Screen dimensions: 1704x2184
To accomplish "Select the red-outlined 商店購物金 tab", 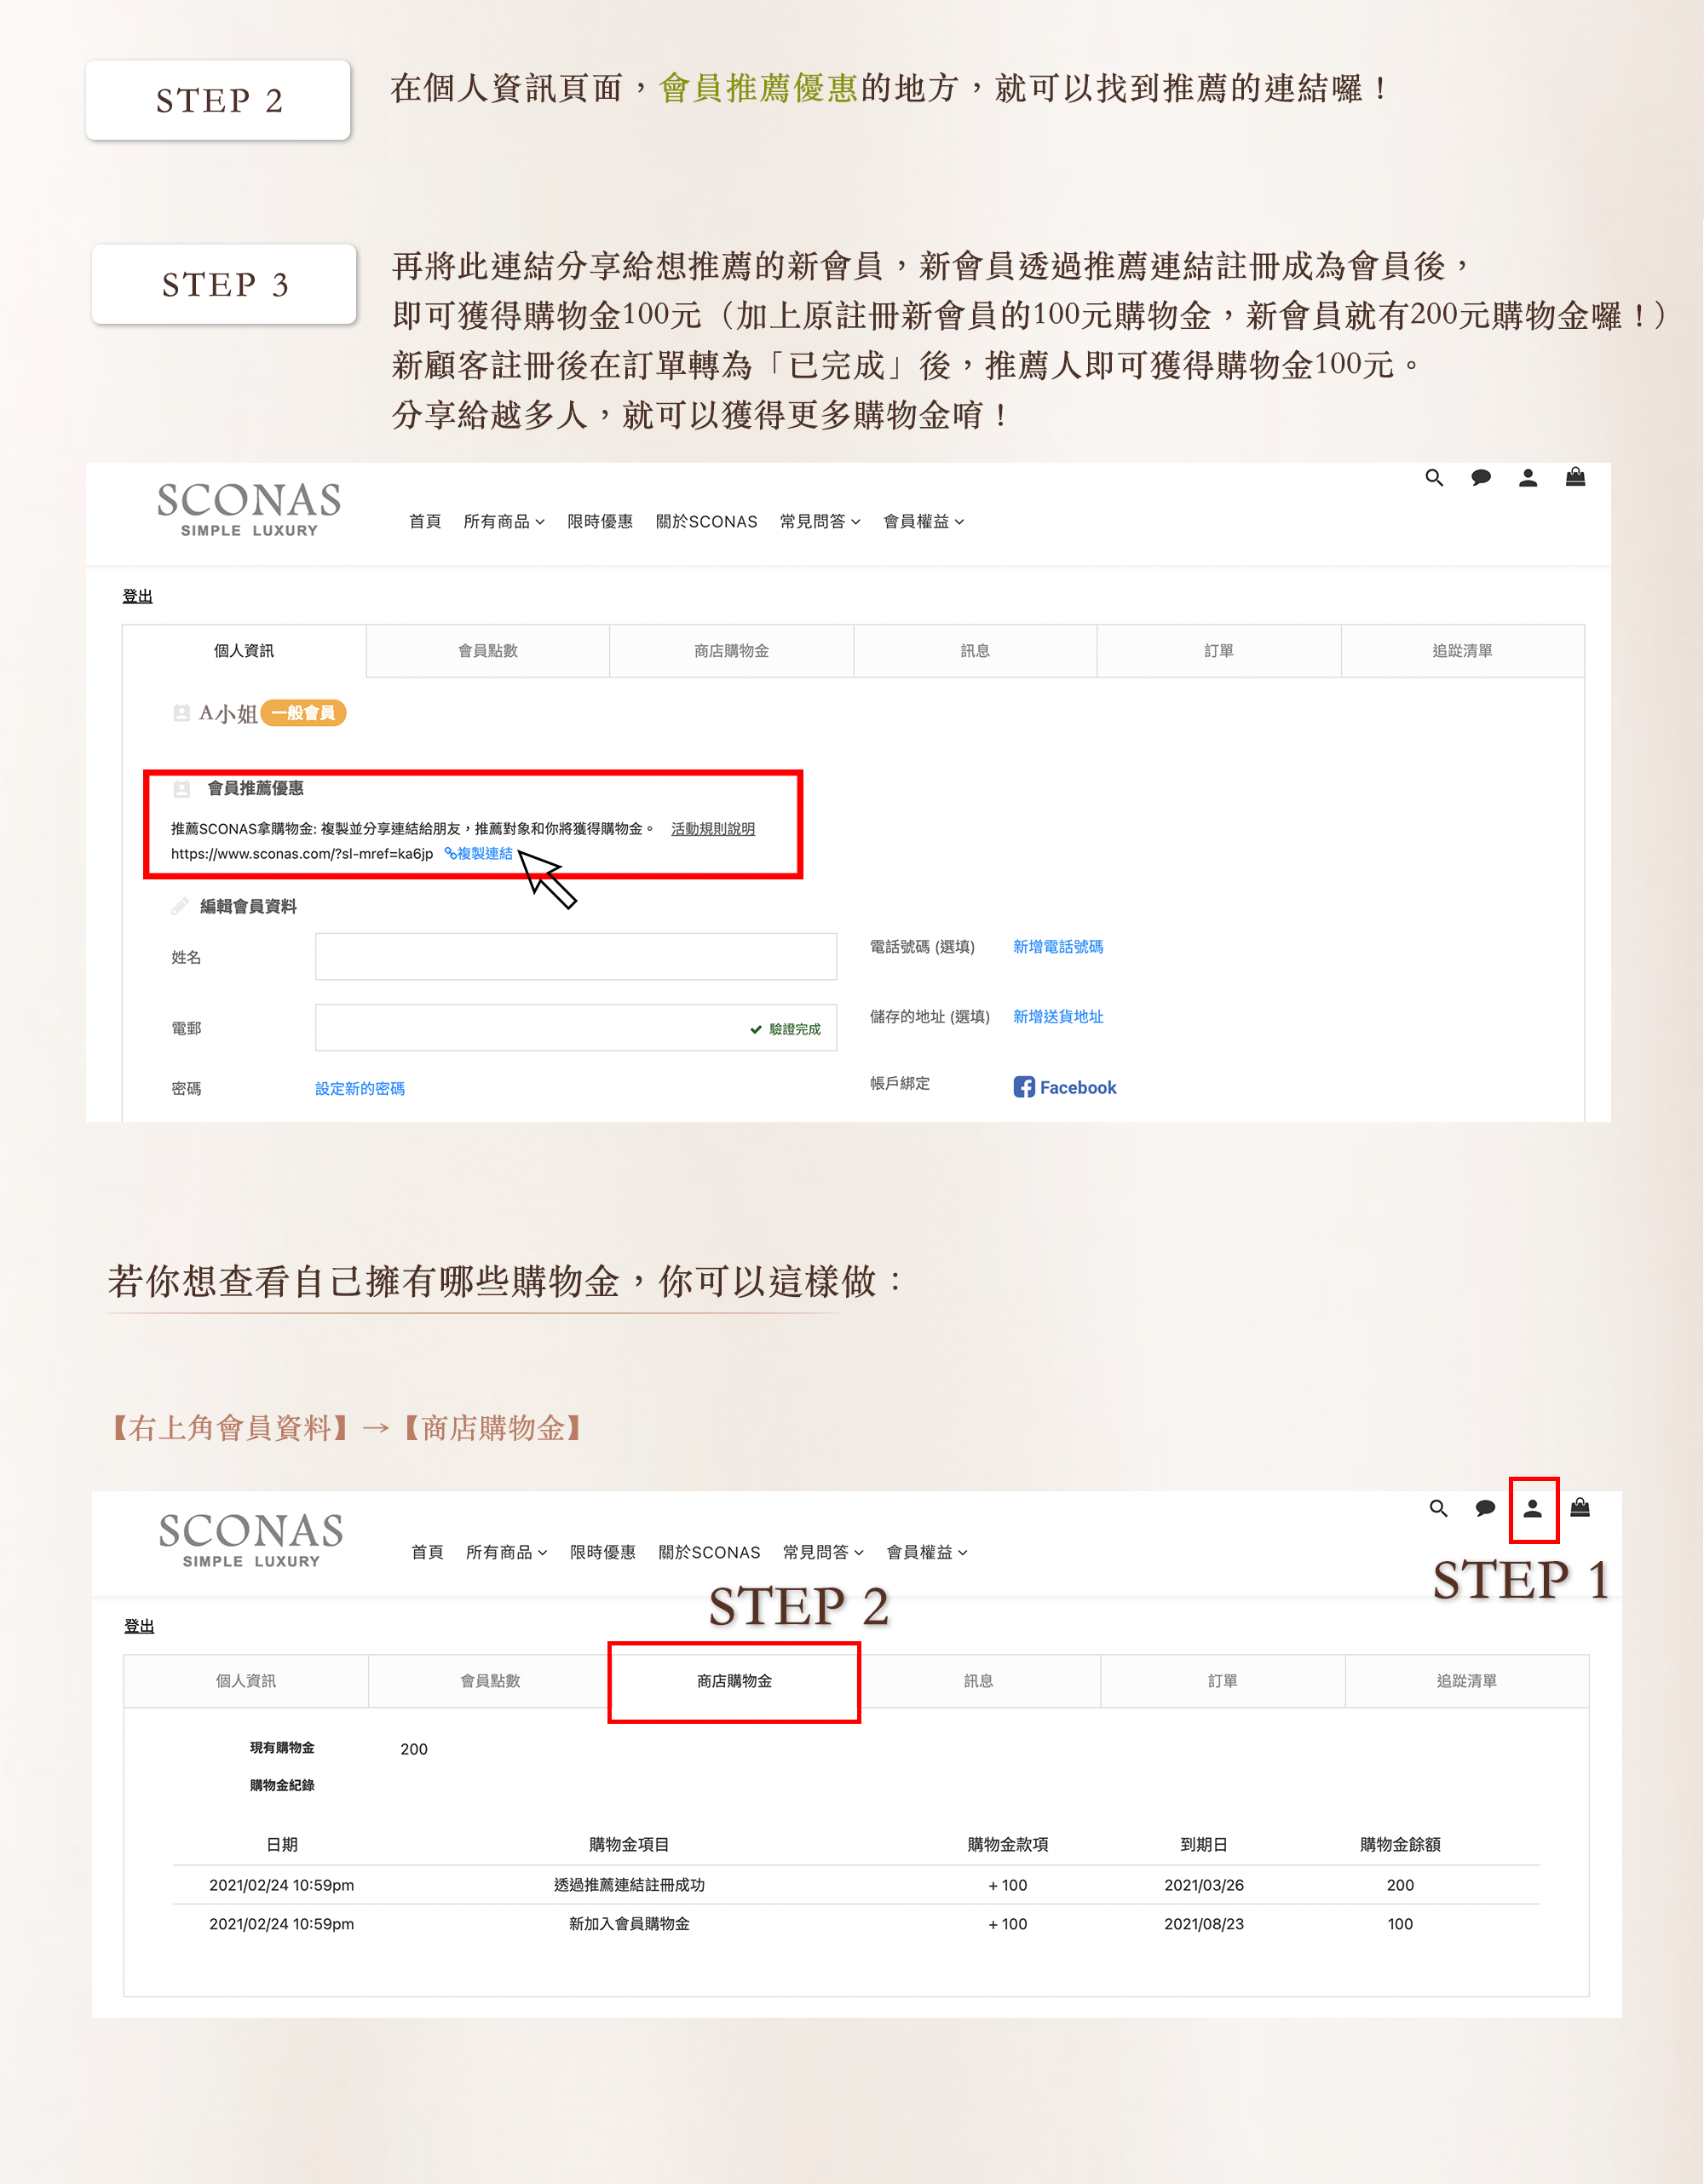I will coord(734,1682).
